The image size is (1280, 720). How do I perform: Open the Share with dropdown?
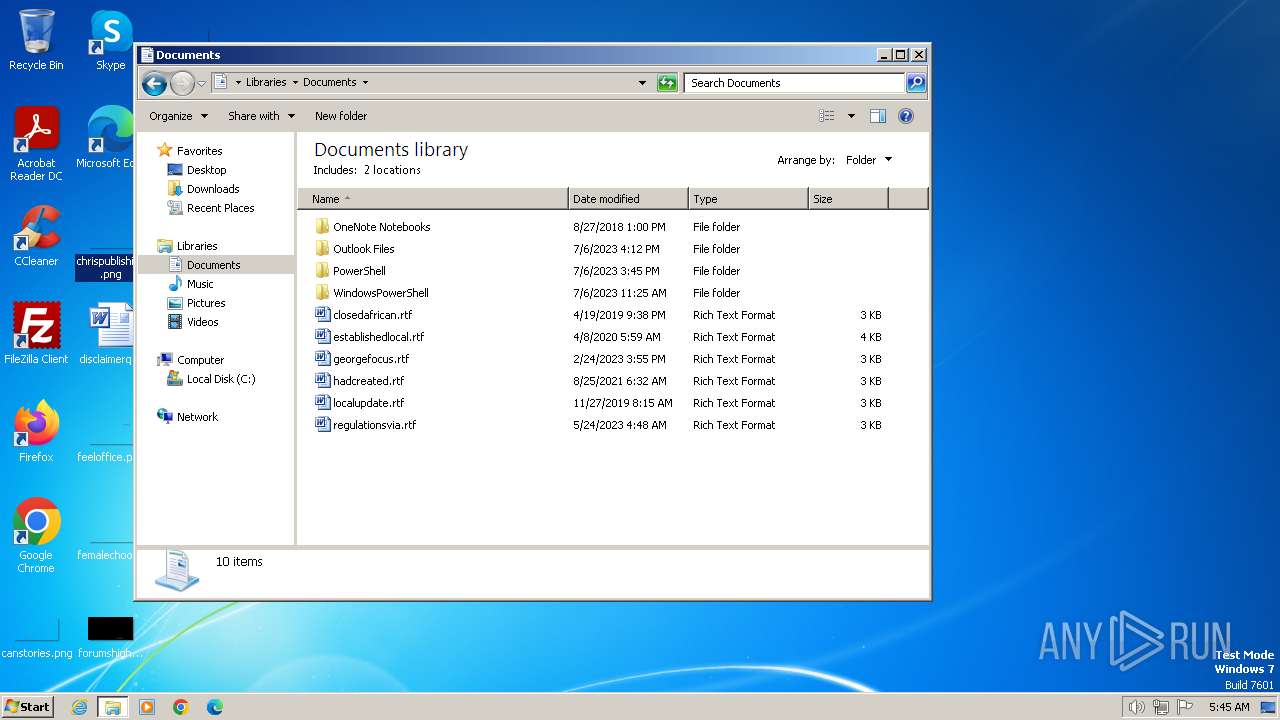pos(261,116)
